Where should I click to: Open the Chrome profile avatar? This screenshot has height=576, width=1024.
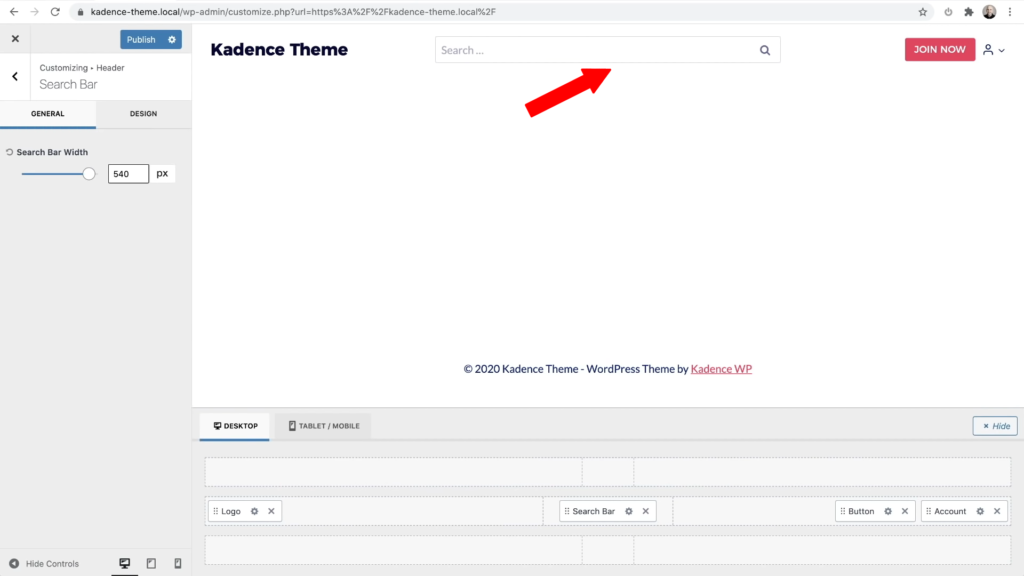pos(989,12)
